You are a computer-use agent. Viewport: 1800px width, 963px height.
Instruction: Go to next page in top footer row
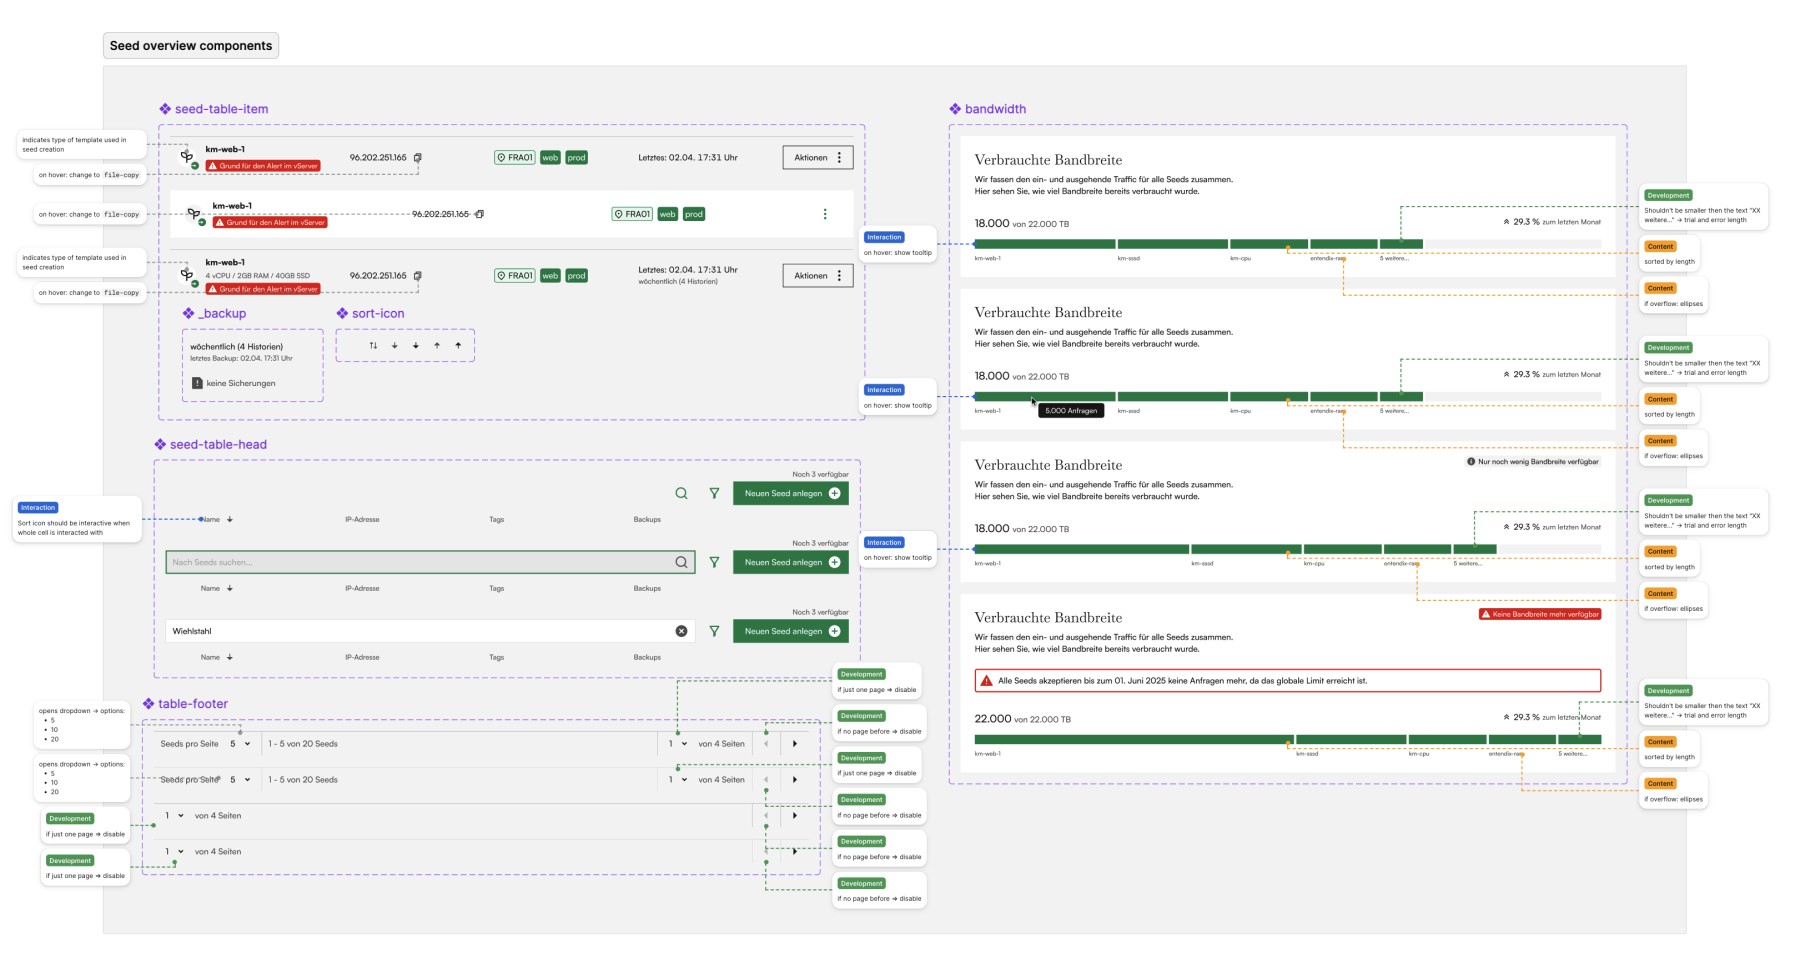click(795, 744)
